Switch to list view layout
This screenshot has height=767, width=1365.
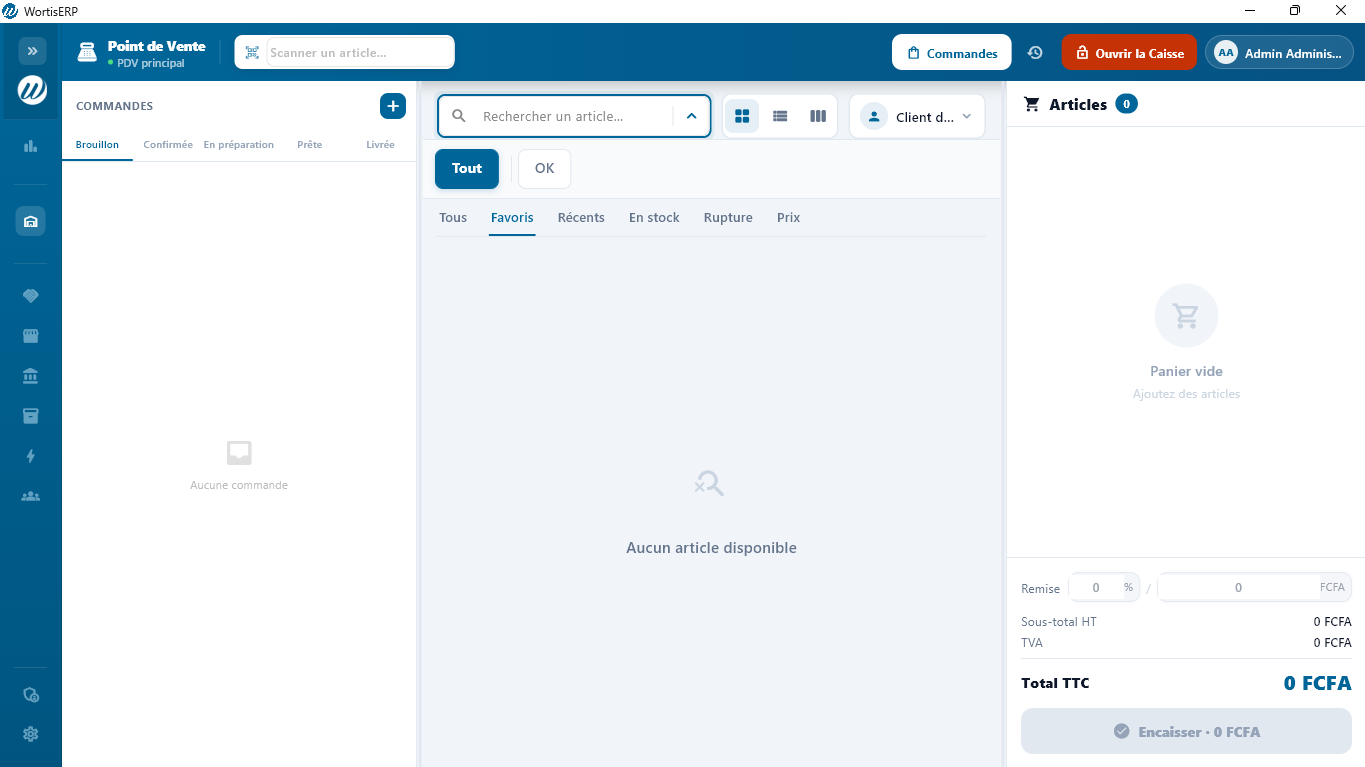(780, 116)
